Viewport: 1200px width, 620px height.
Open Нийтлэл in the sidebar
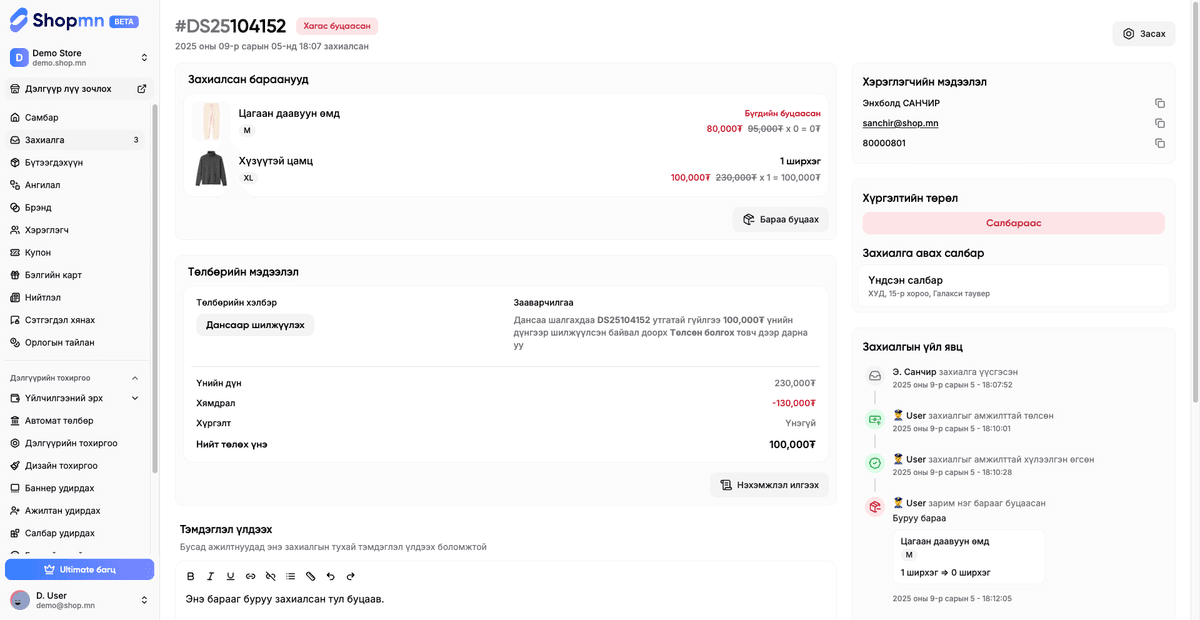pos(77,298)
